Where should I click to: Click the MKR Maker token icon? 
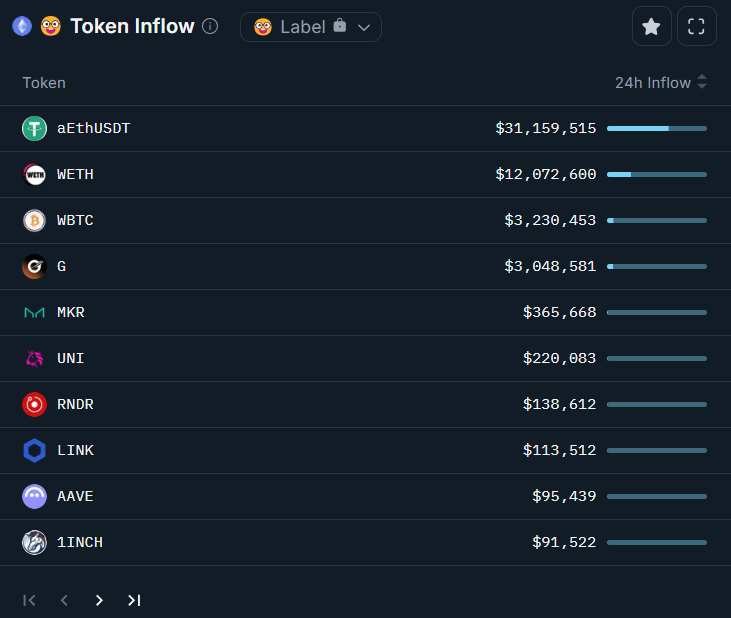[34, 313]
